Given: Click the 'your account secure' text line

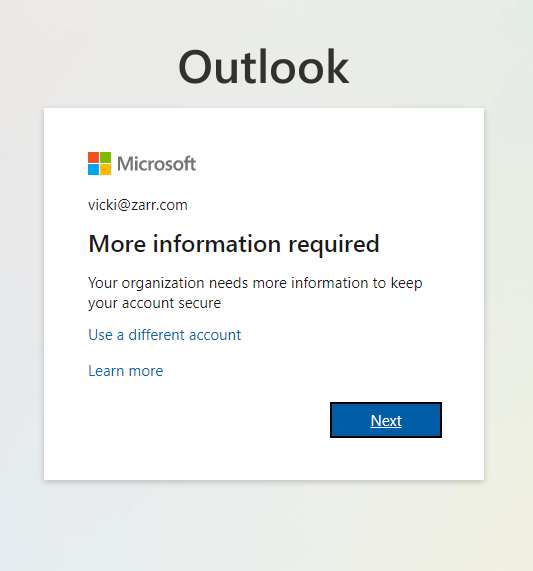Looking at the screenshot, I should (155, 303).
